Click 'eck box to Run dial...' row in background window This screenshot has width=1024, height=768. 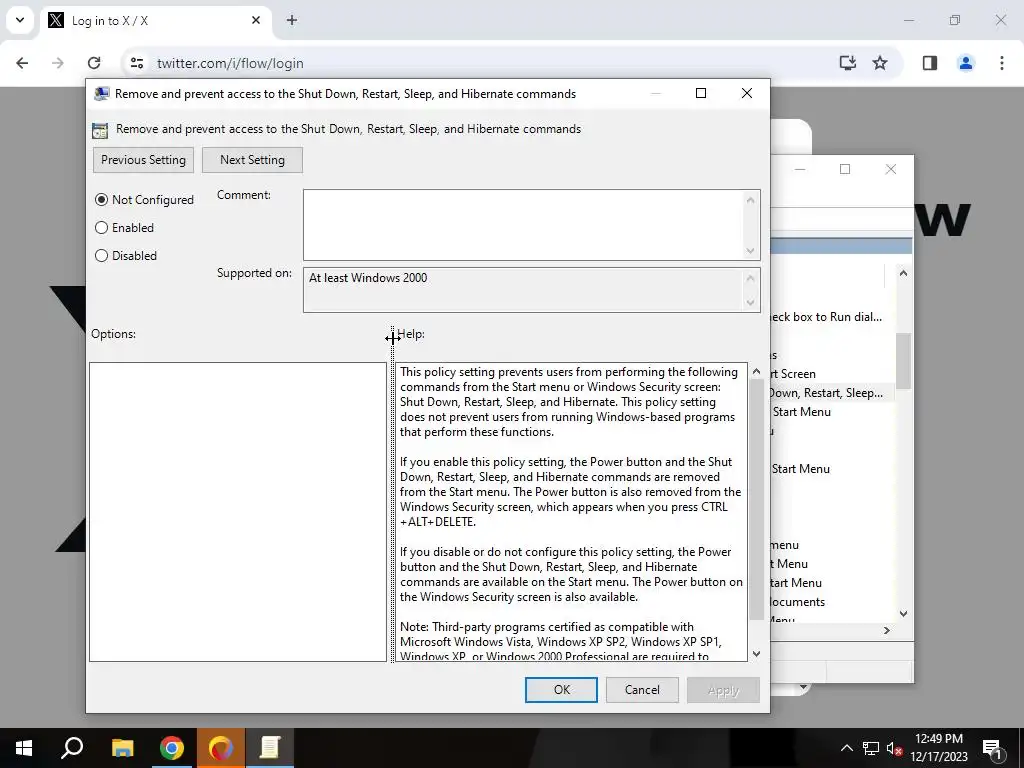coord(826,317)
